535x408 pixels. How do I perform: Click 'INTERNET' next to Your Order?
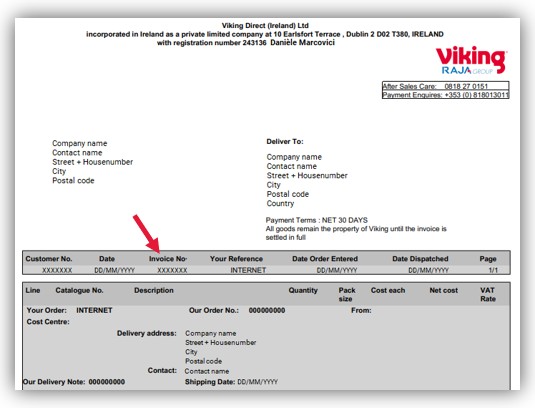[94, 310]
